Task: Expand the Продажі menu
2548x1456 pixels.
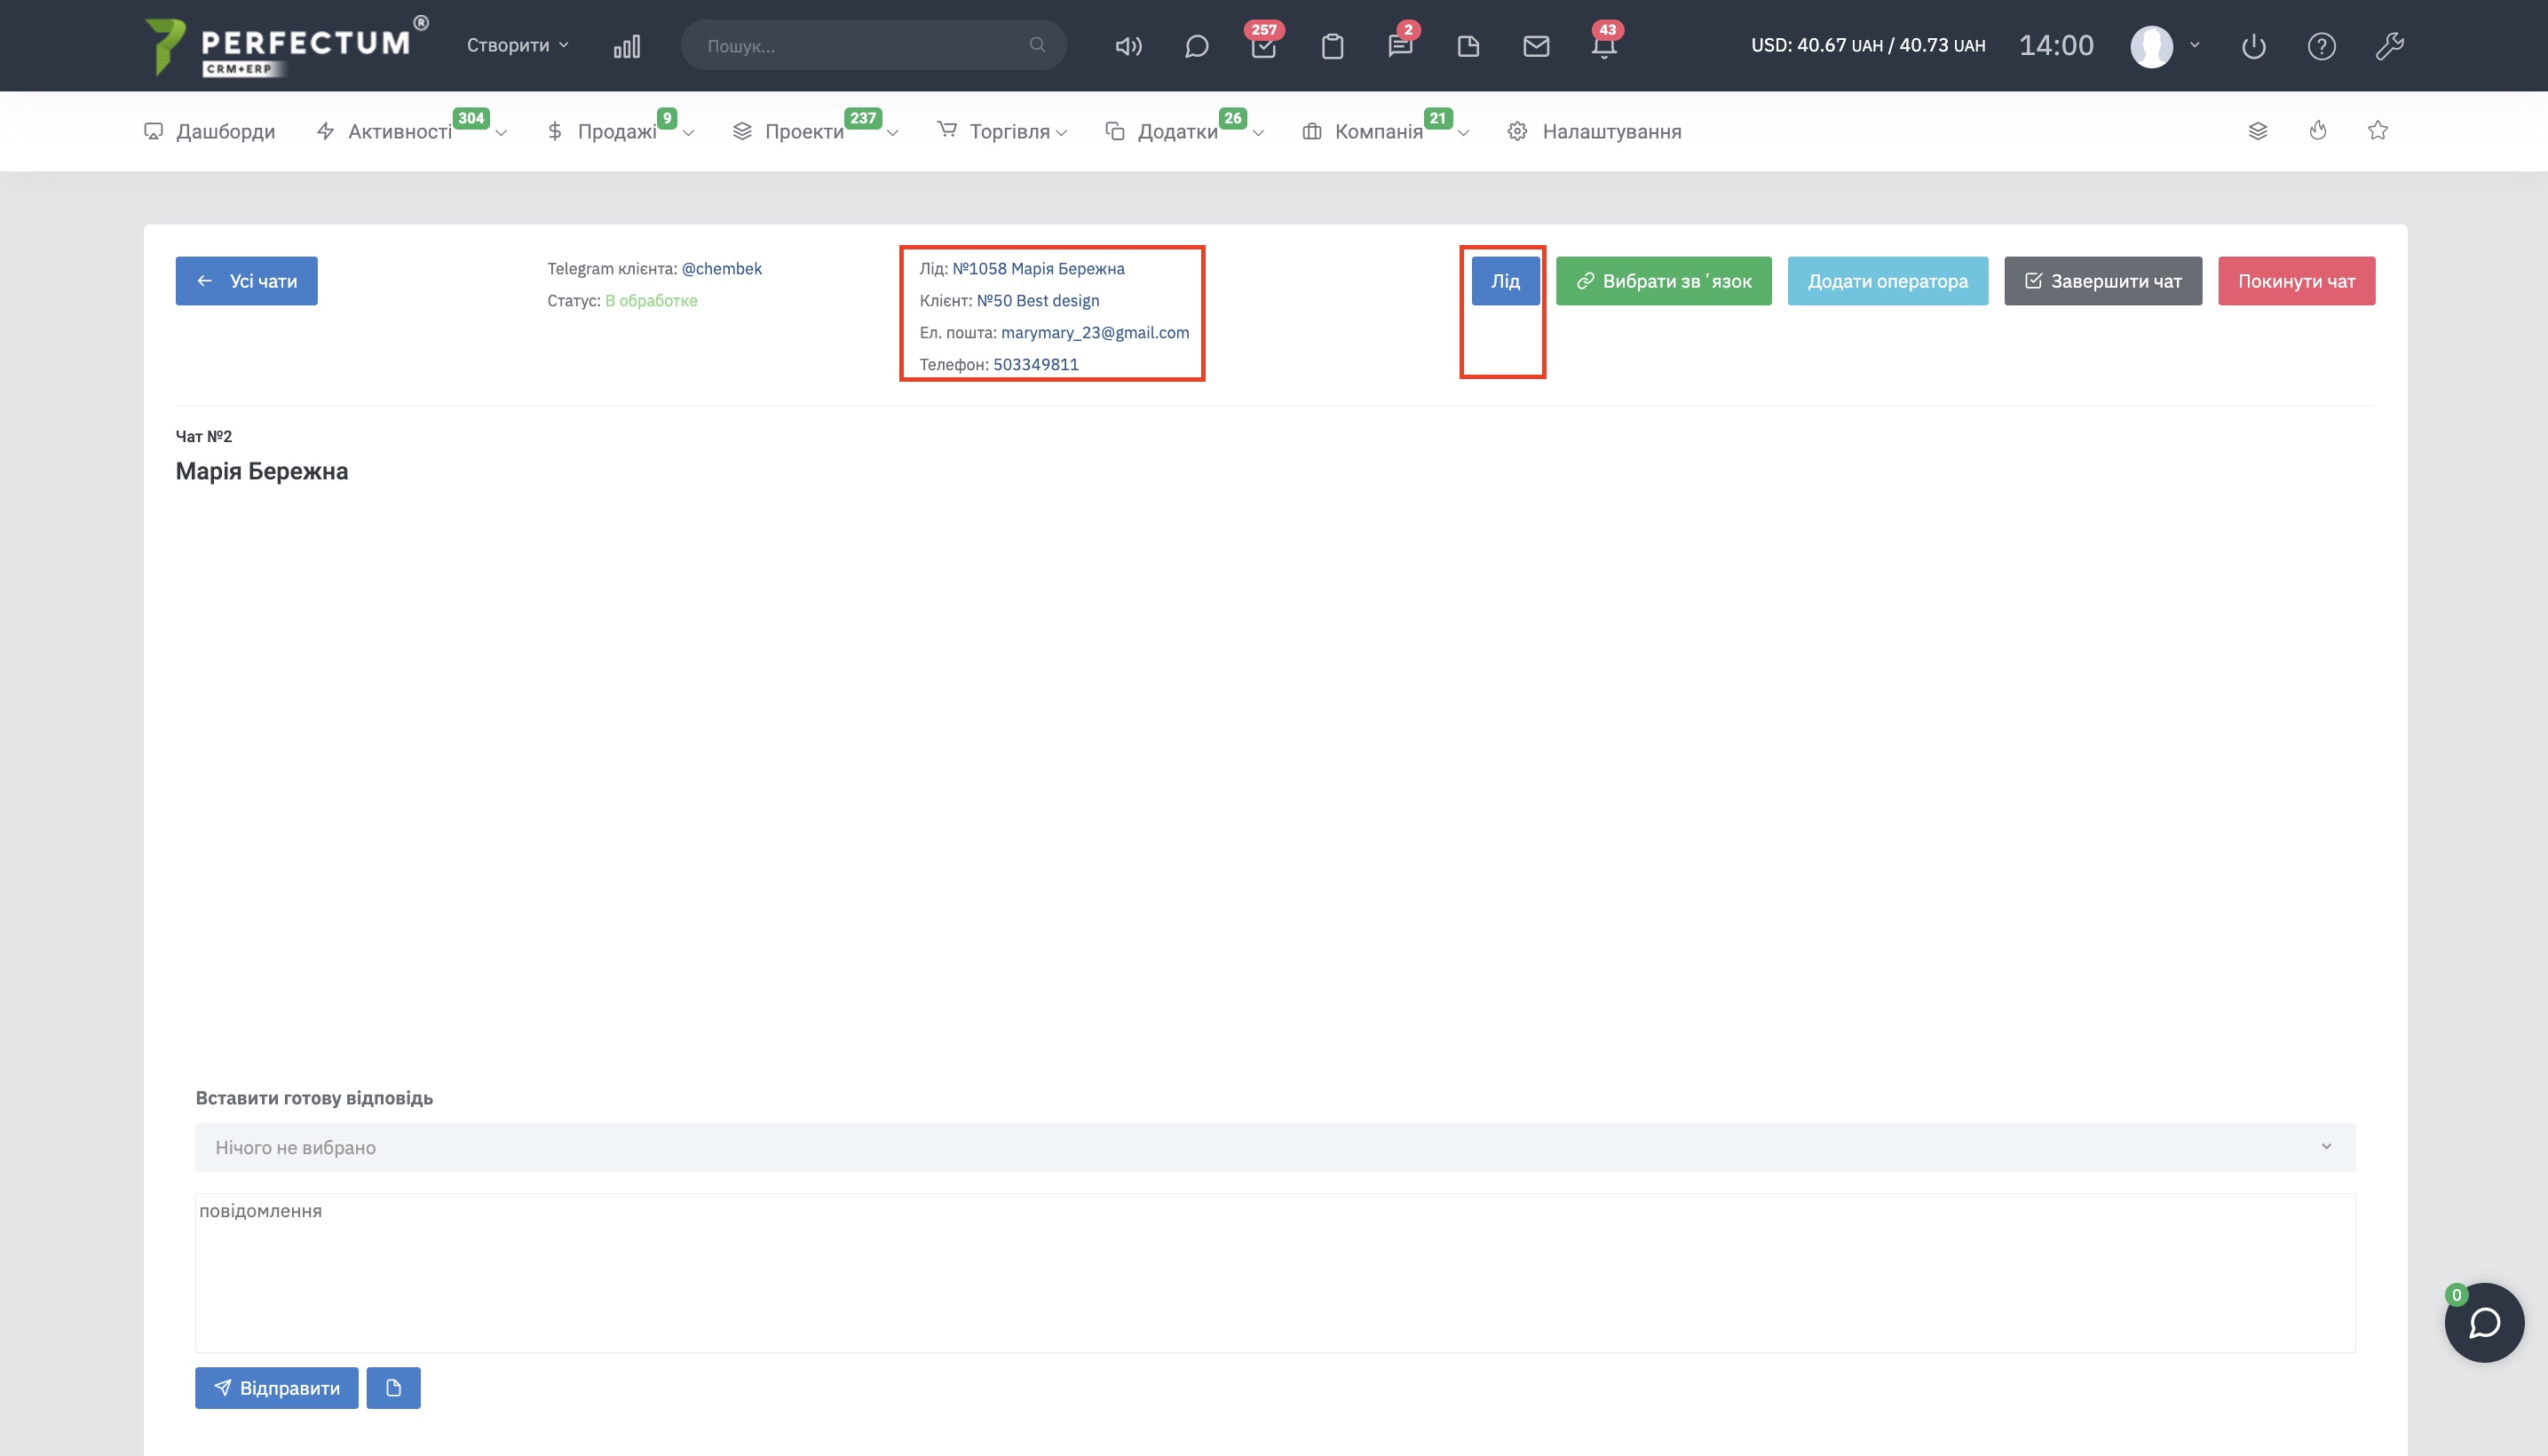Action: click(x=620, y=131)
